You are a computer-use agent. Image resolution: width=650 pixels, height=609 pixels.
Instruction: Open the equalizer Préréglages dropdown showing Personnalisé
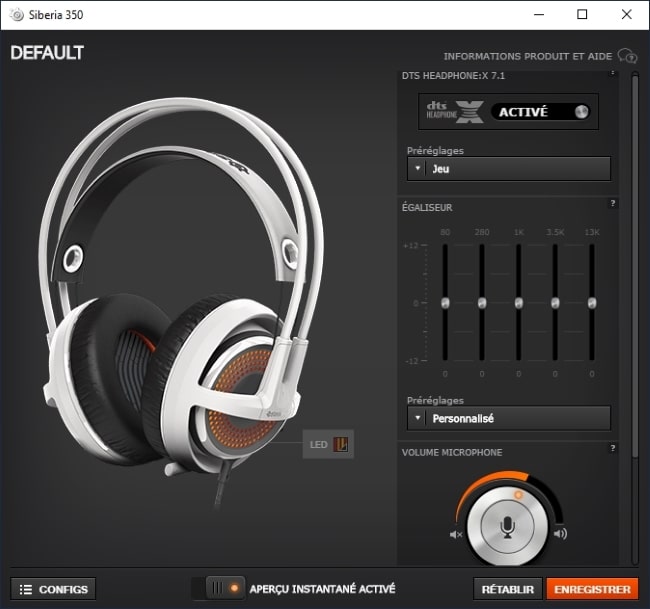pyautogui.click(x=509, y=418)
